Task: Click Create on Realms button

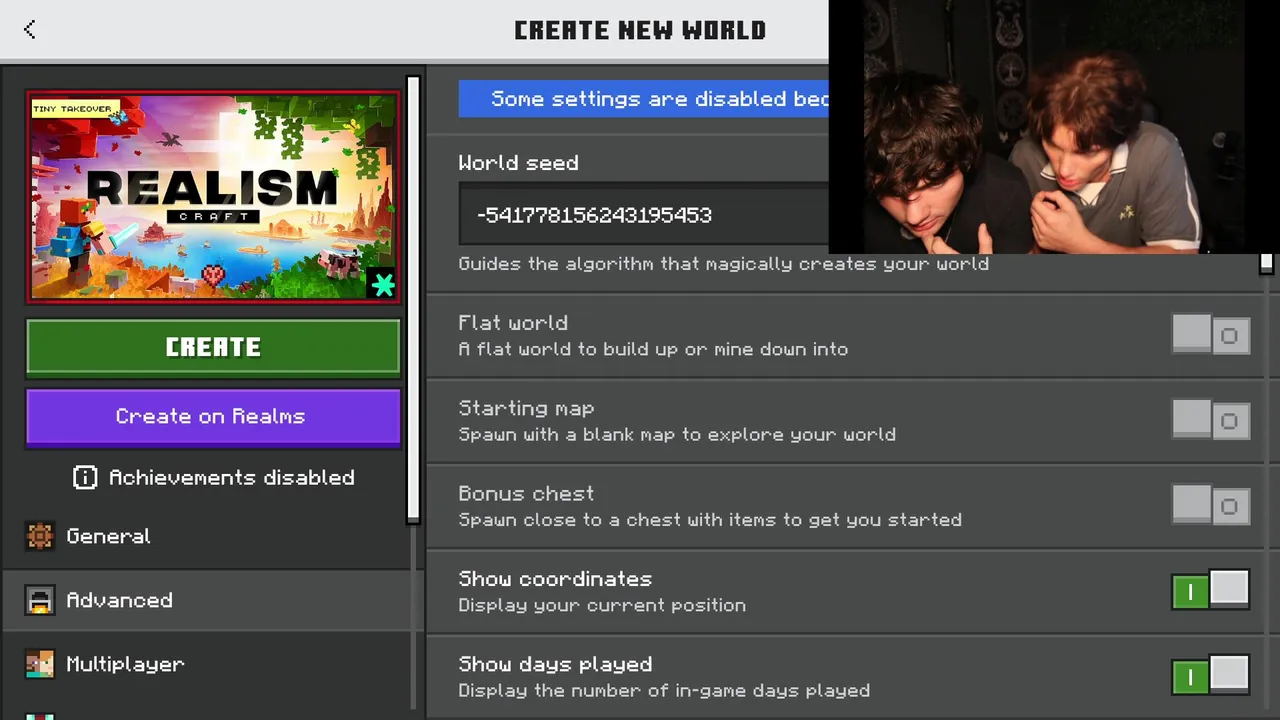Action: [213, 416]
